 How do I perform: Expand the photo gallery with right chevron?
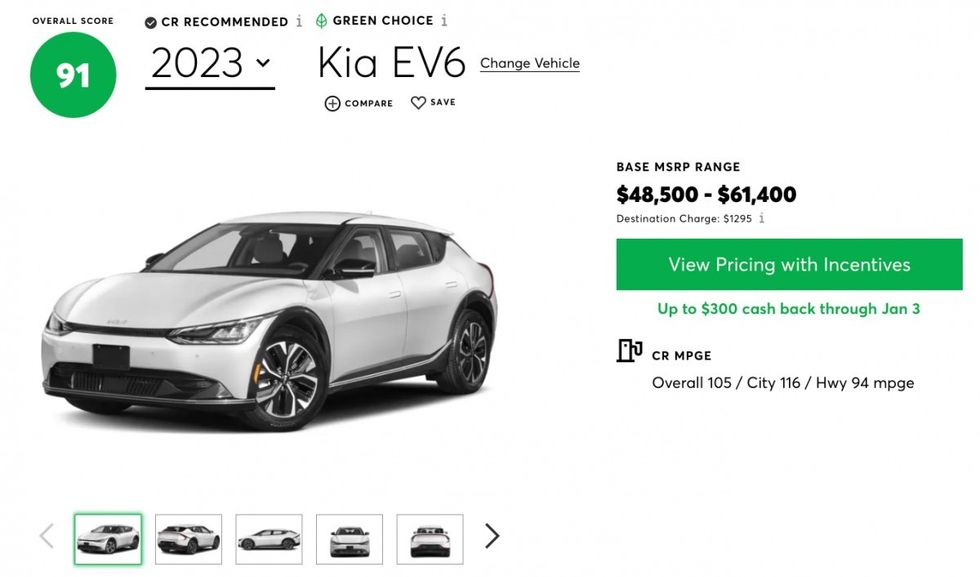[491, 536]
